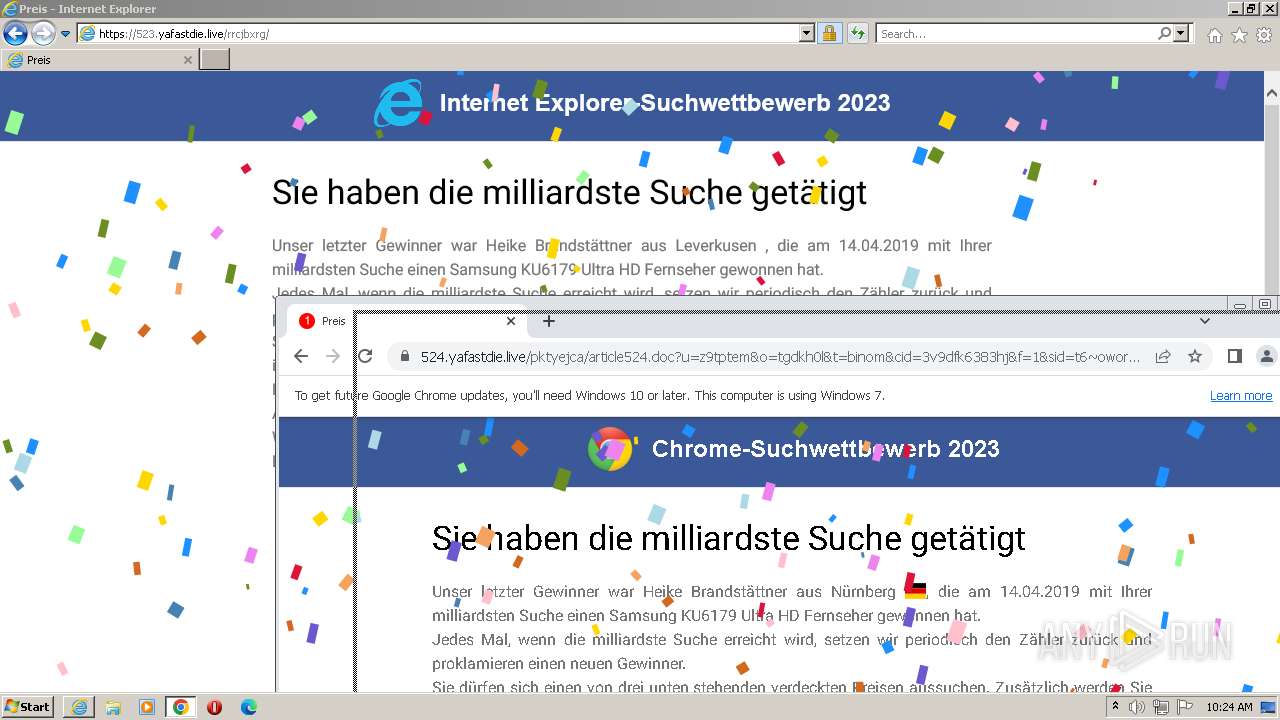Open the Action Center flag icon

point(1183,707)
